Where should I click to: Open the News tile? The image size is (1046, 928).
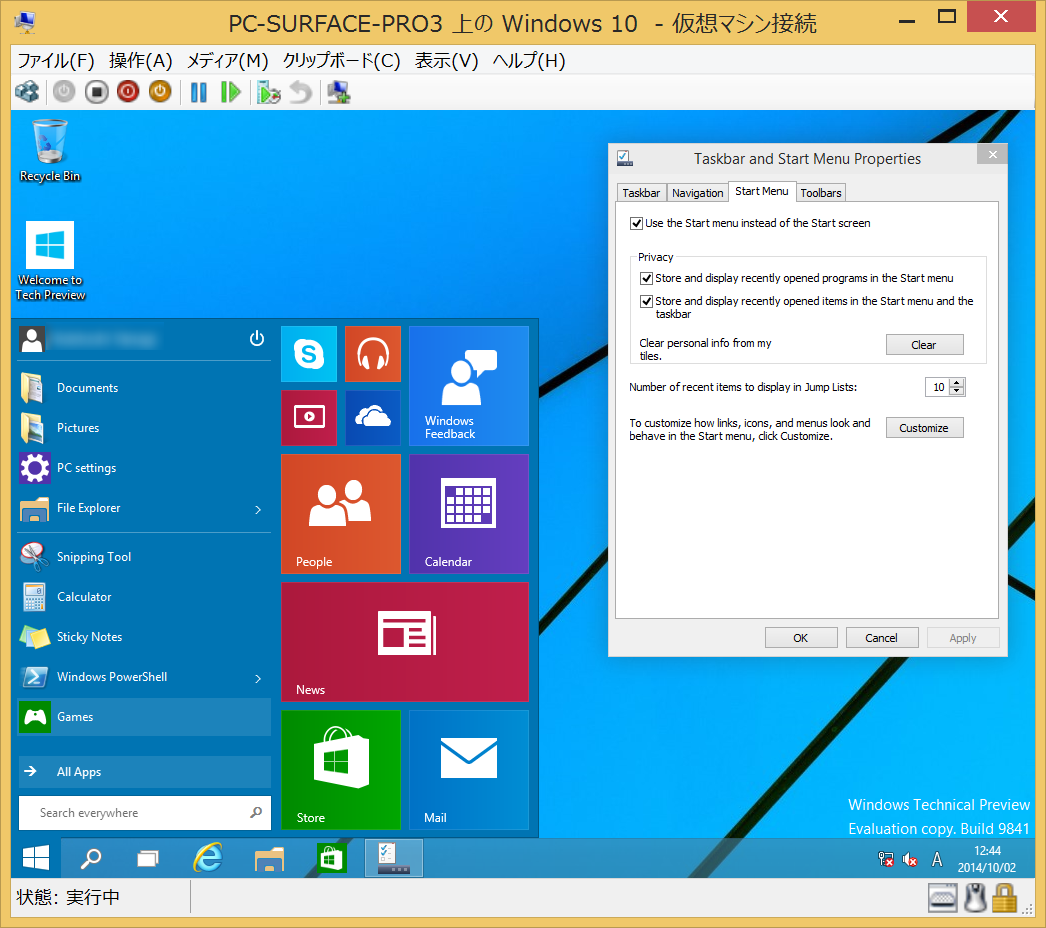tap(405, 642)
